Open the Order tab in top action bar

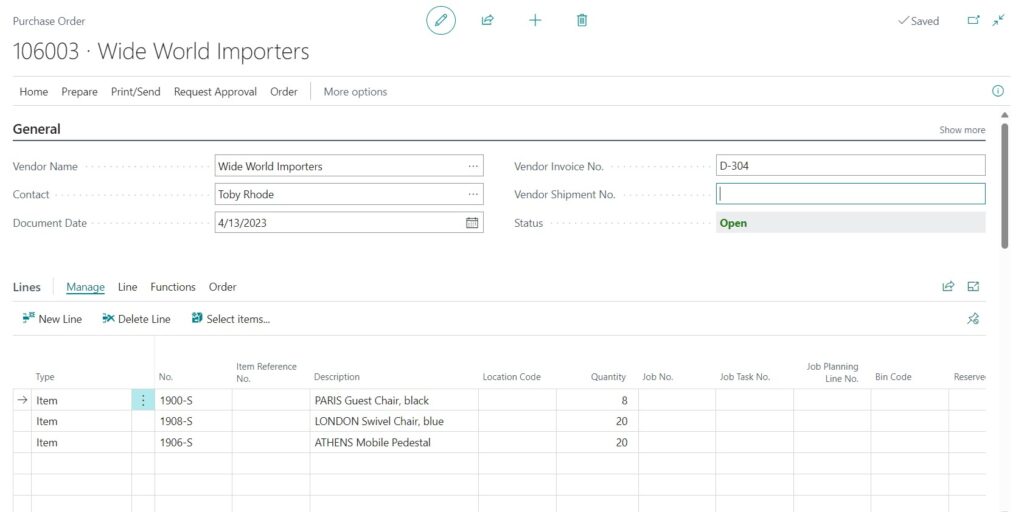tap(284, 91)
